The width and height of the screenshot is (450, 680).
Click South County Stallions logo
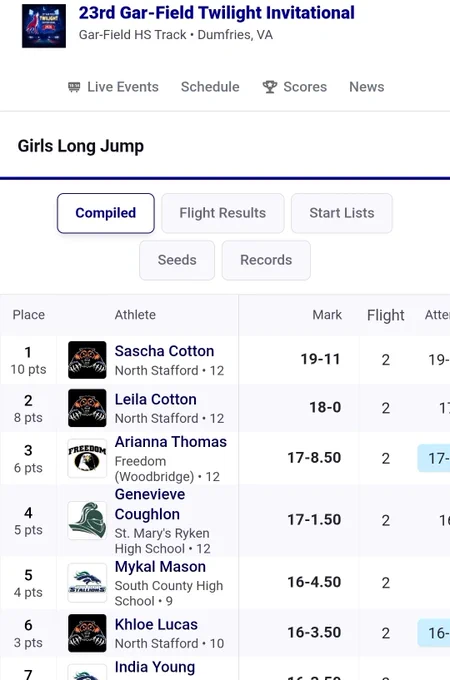tap(87, 583)
